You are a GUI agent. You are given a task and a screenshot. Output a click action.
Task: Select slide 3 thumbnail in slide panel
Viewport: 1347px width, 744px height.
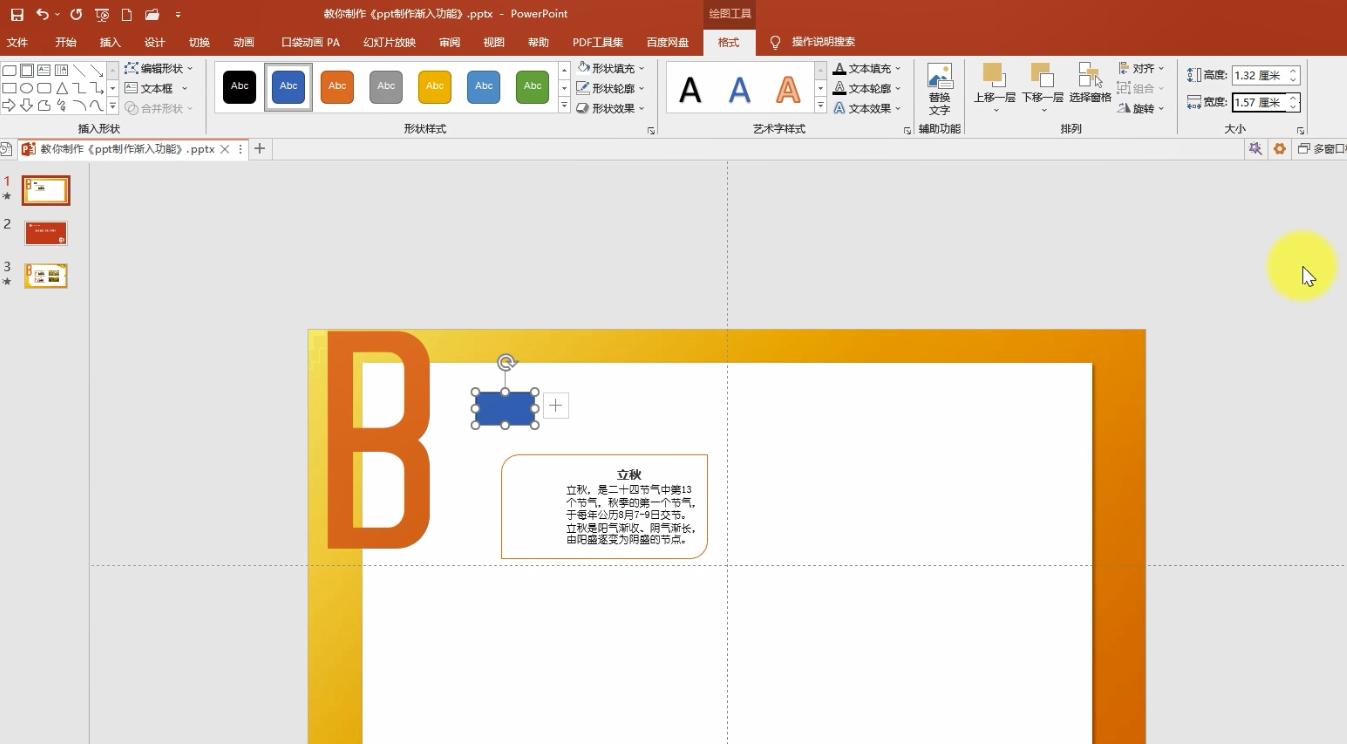(x=45, y=275)
